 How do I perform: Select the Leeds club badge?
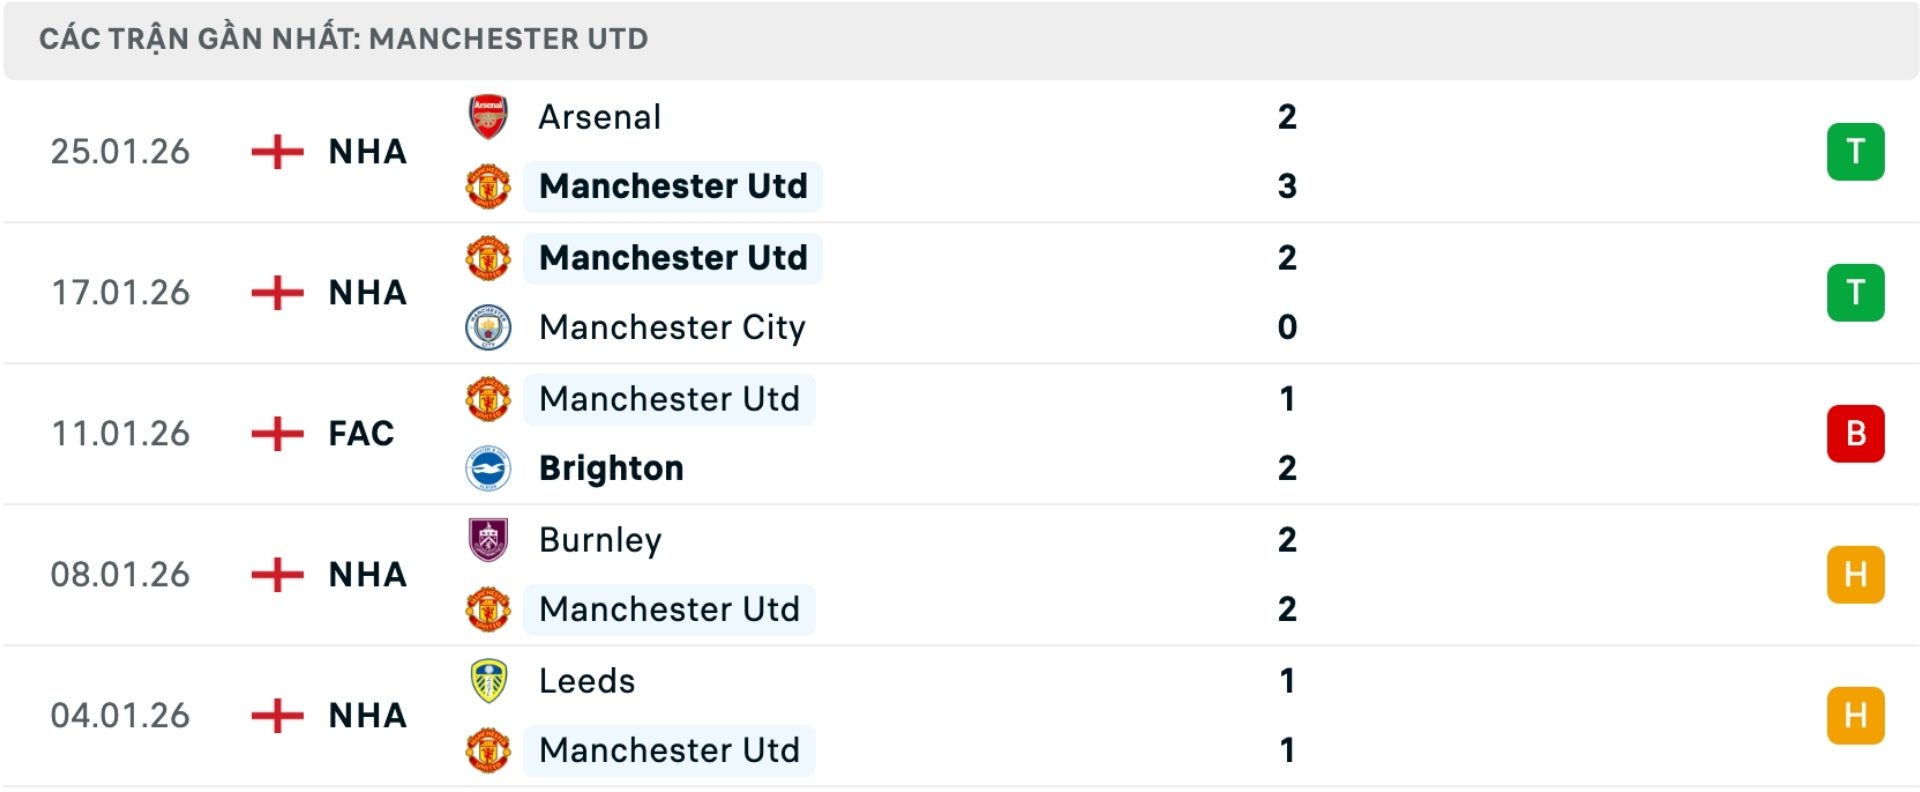487,681
